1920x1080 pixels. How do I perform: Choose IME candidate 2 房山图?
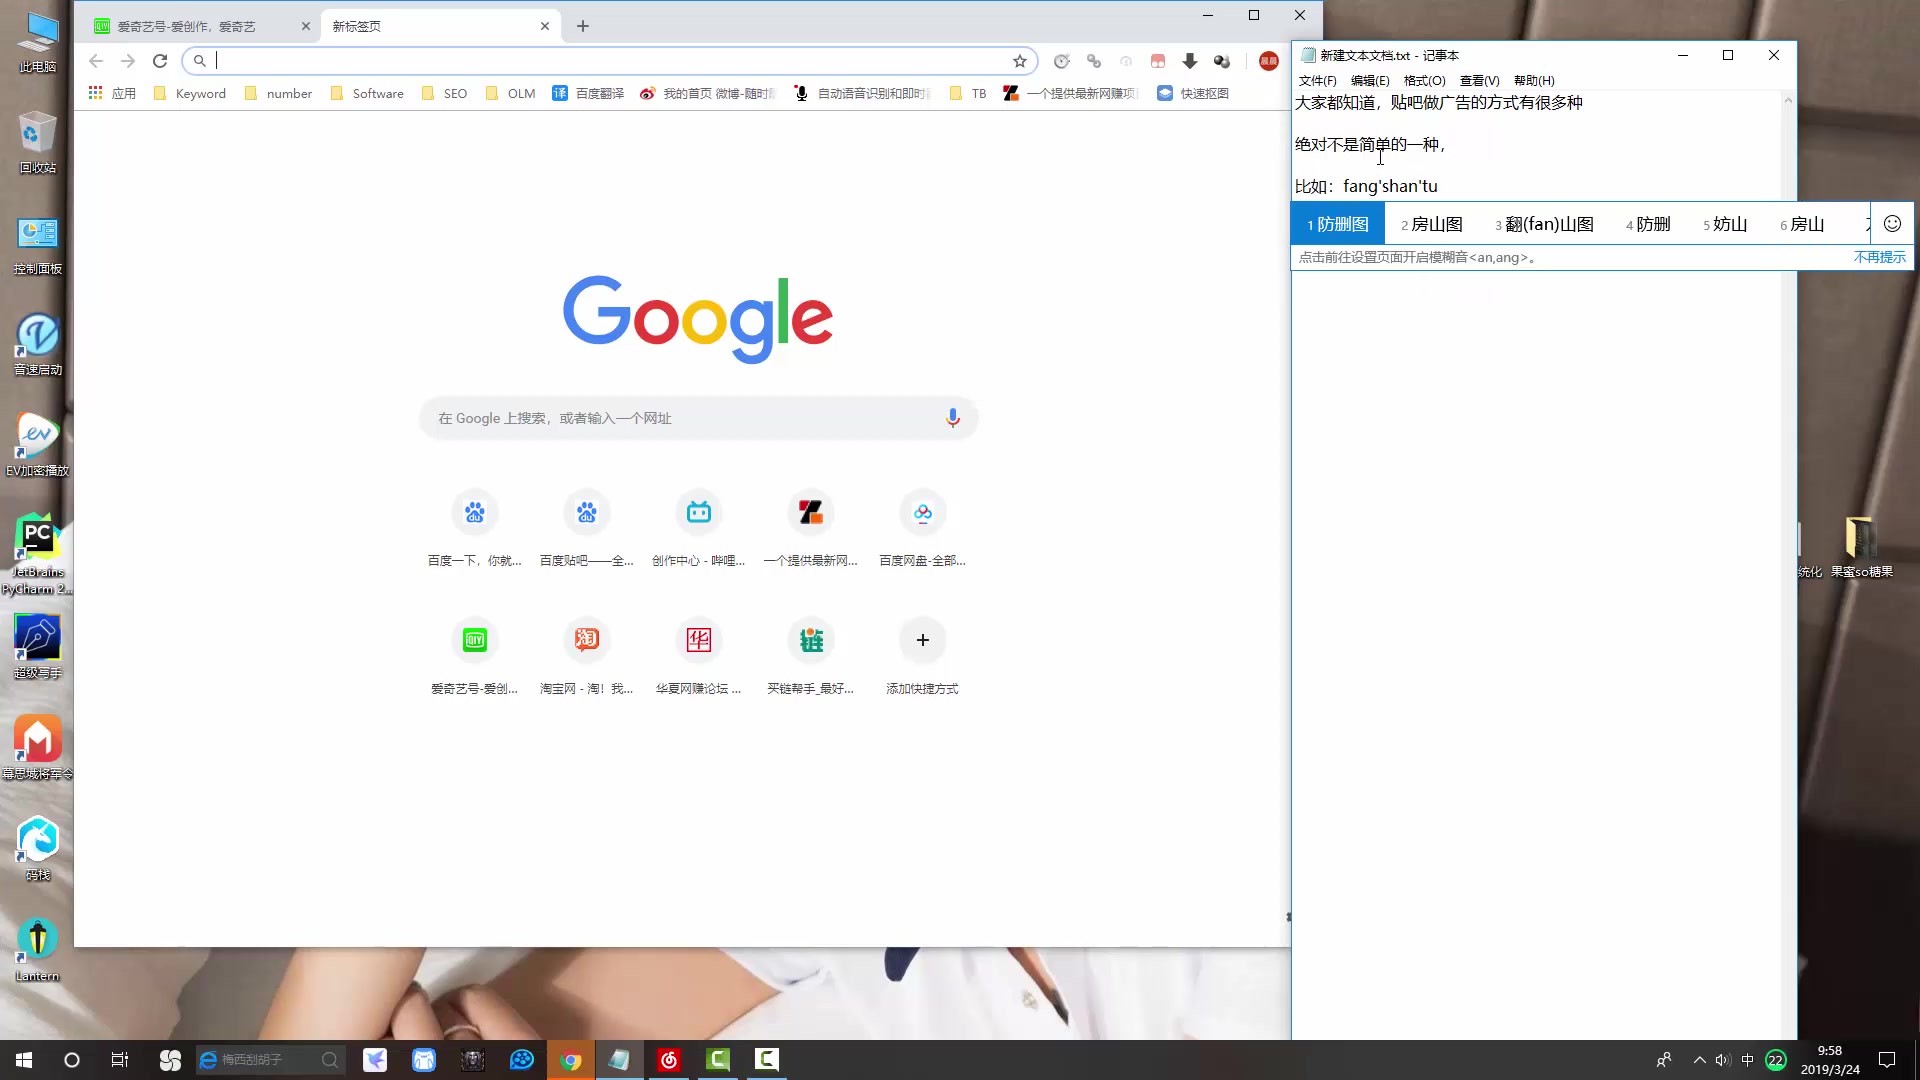[1432, 224]
